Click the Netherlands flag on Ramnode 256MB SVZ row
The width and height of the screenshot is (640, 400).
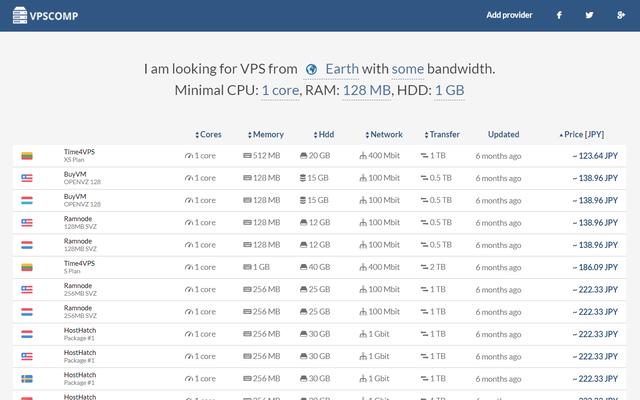click(27, 312)
